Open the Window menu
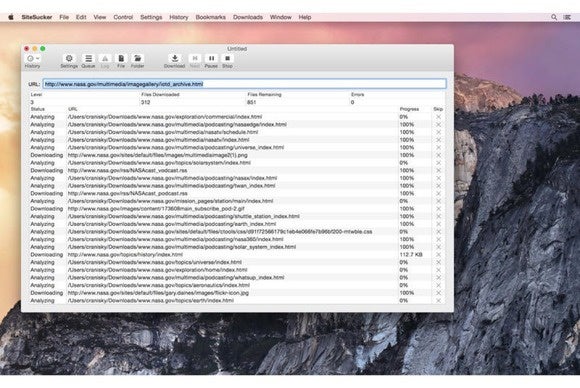Screen dimensions: 580x388 coord(281,17)
